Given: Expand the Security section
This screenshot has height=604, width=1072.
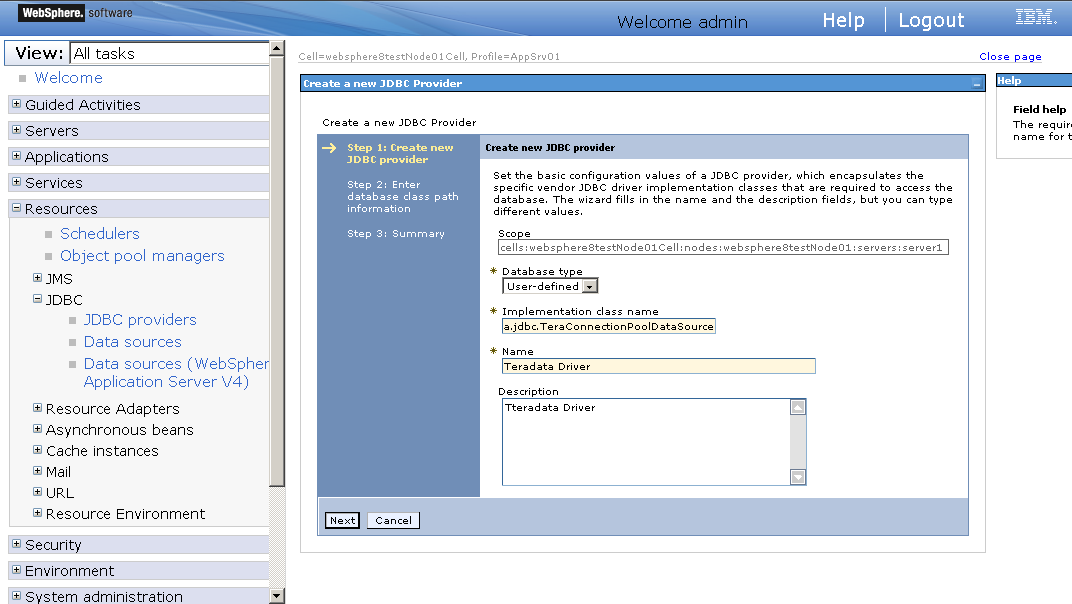Looking at the screenshot, I should pos(15,544).
